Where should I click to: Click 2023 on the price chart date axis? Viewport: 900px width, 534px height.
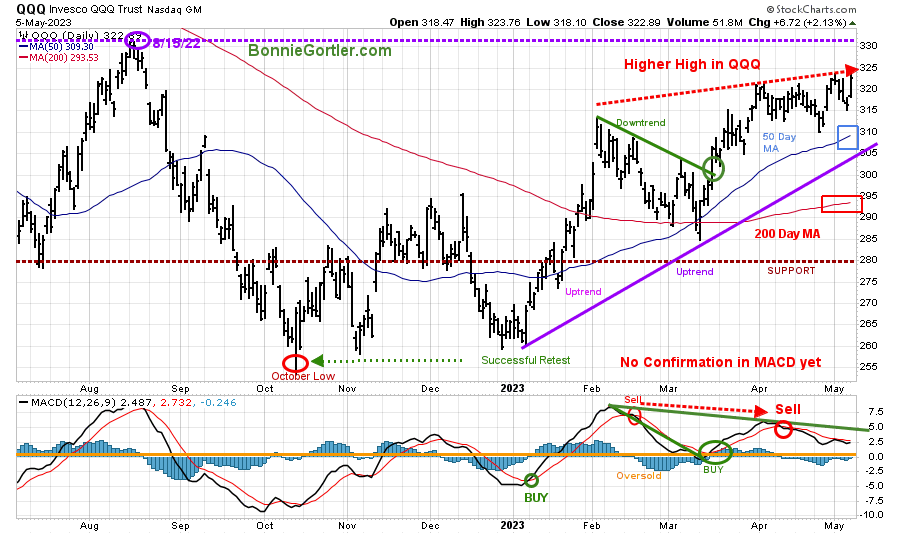coord(513,388)
